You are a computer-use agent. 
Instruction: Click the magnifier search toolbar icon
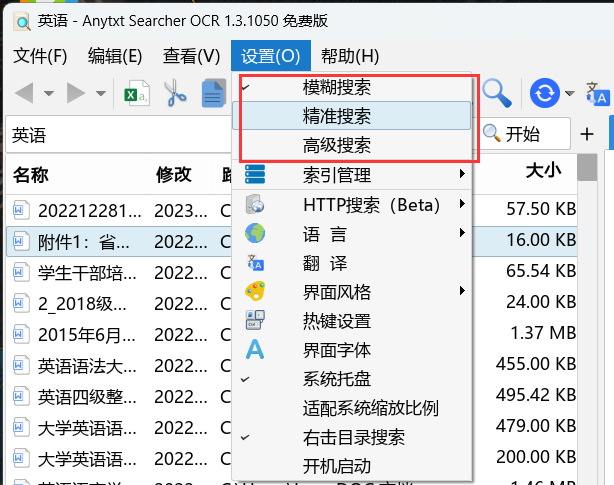click(497, 93)
